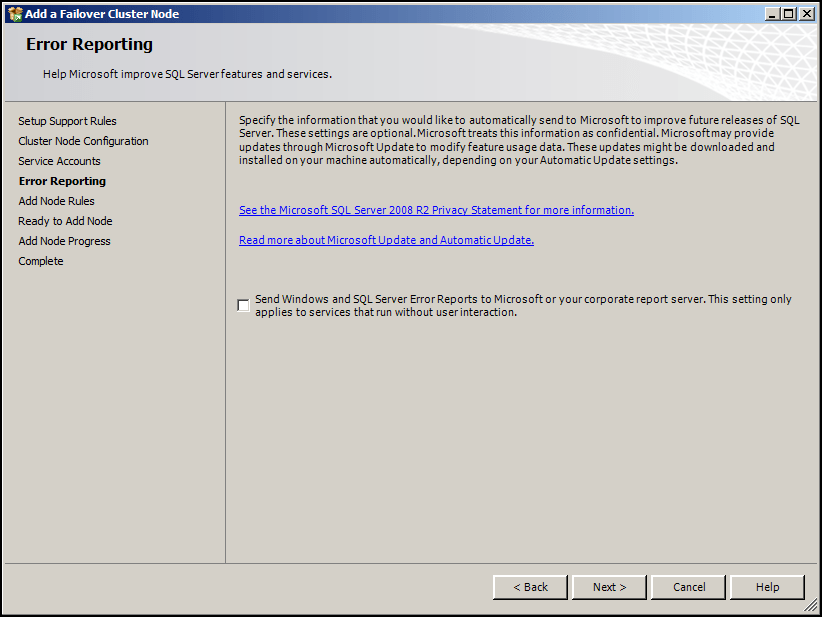Click the Add a Failover Cluster Node title bar icon

pos(13,13)
